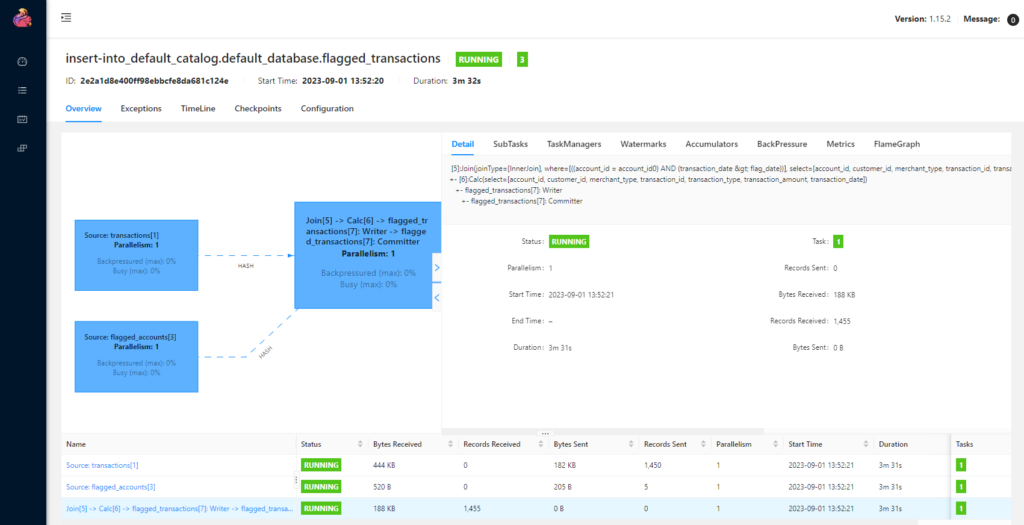Select the Source: flagged_accounts[3] graph node

point(136,356)
